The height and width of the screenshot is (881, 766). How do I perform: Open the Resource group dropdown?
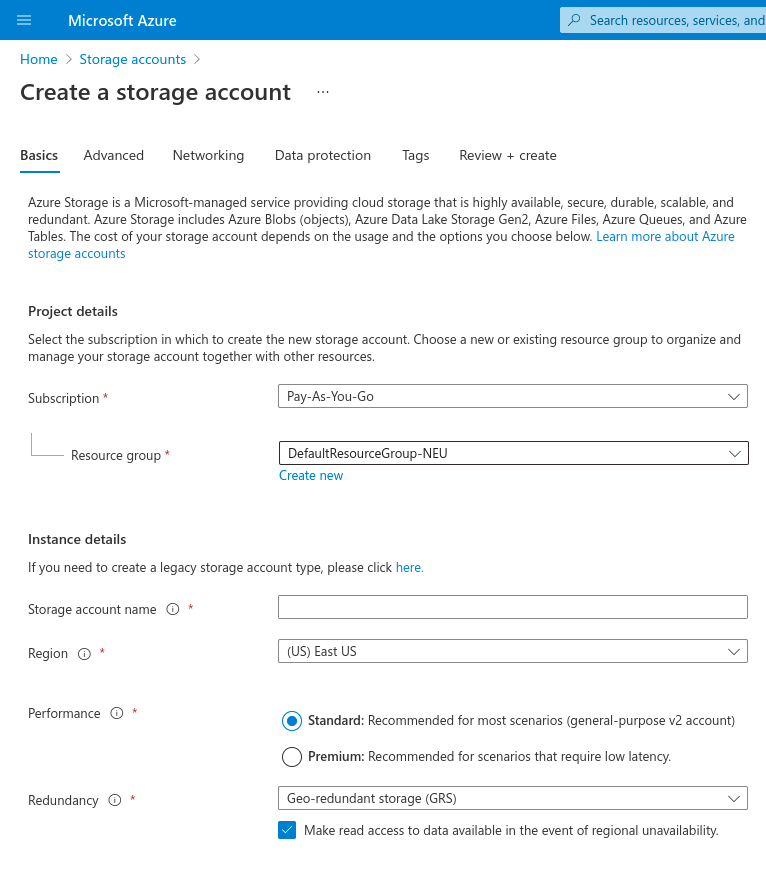[x=512, y=453]
